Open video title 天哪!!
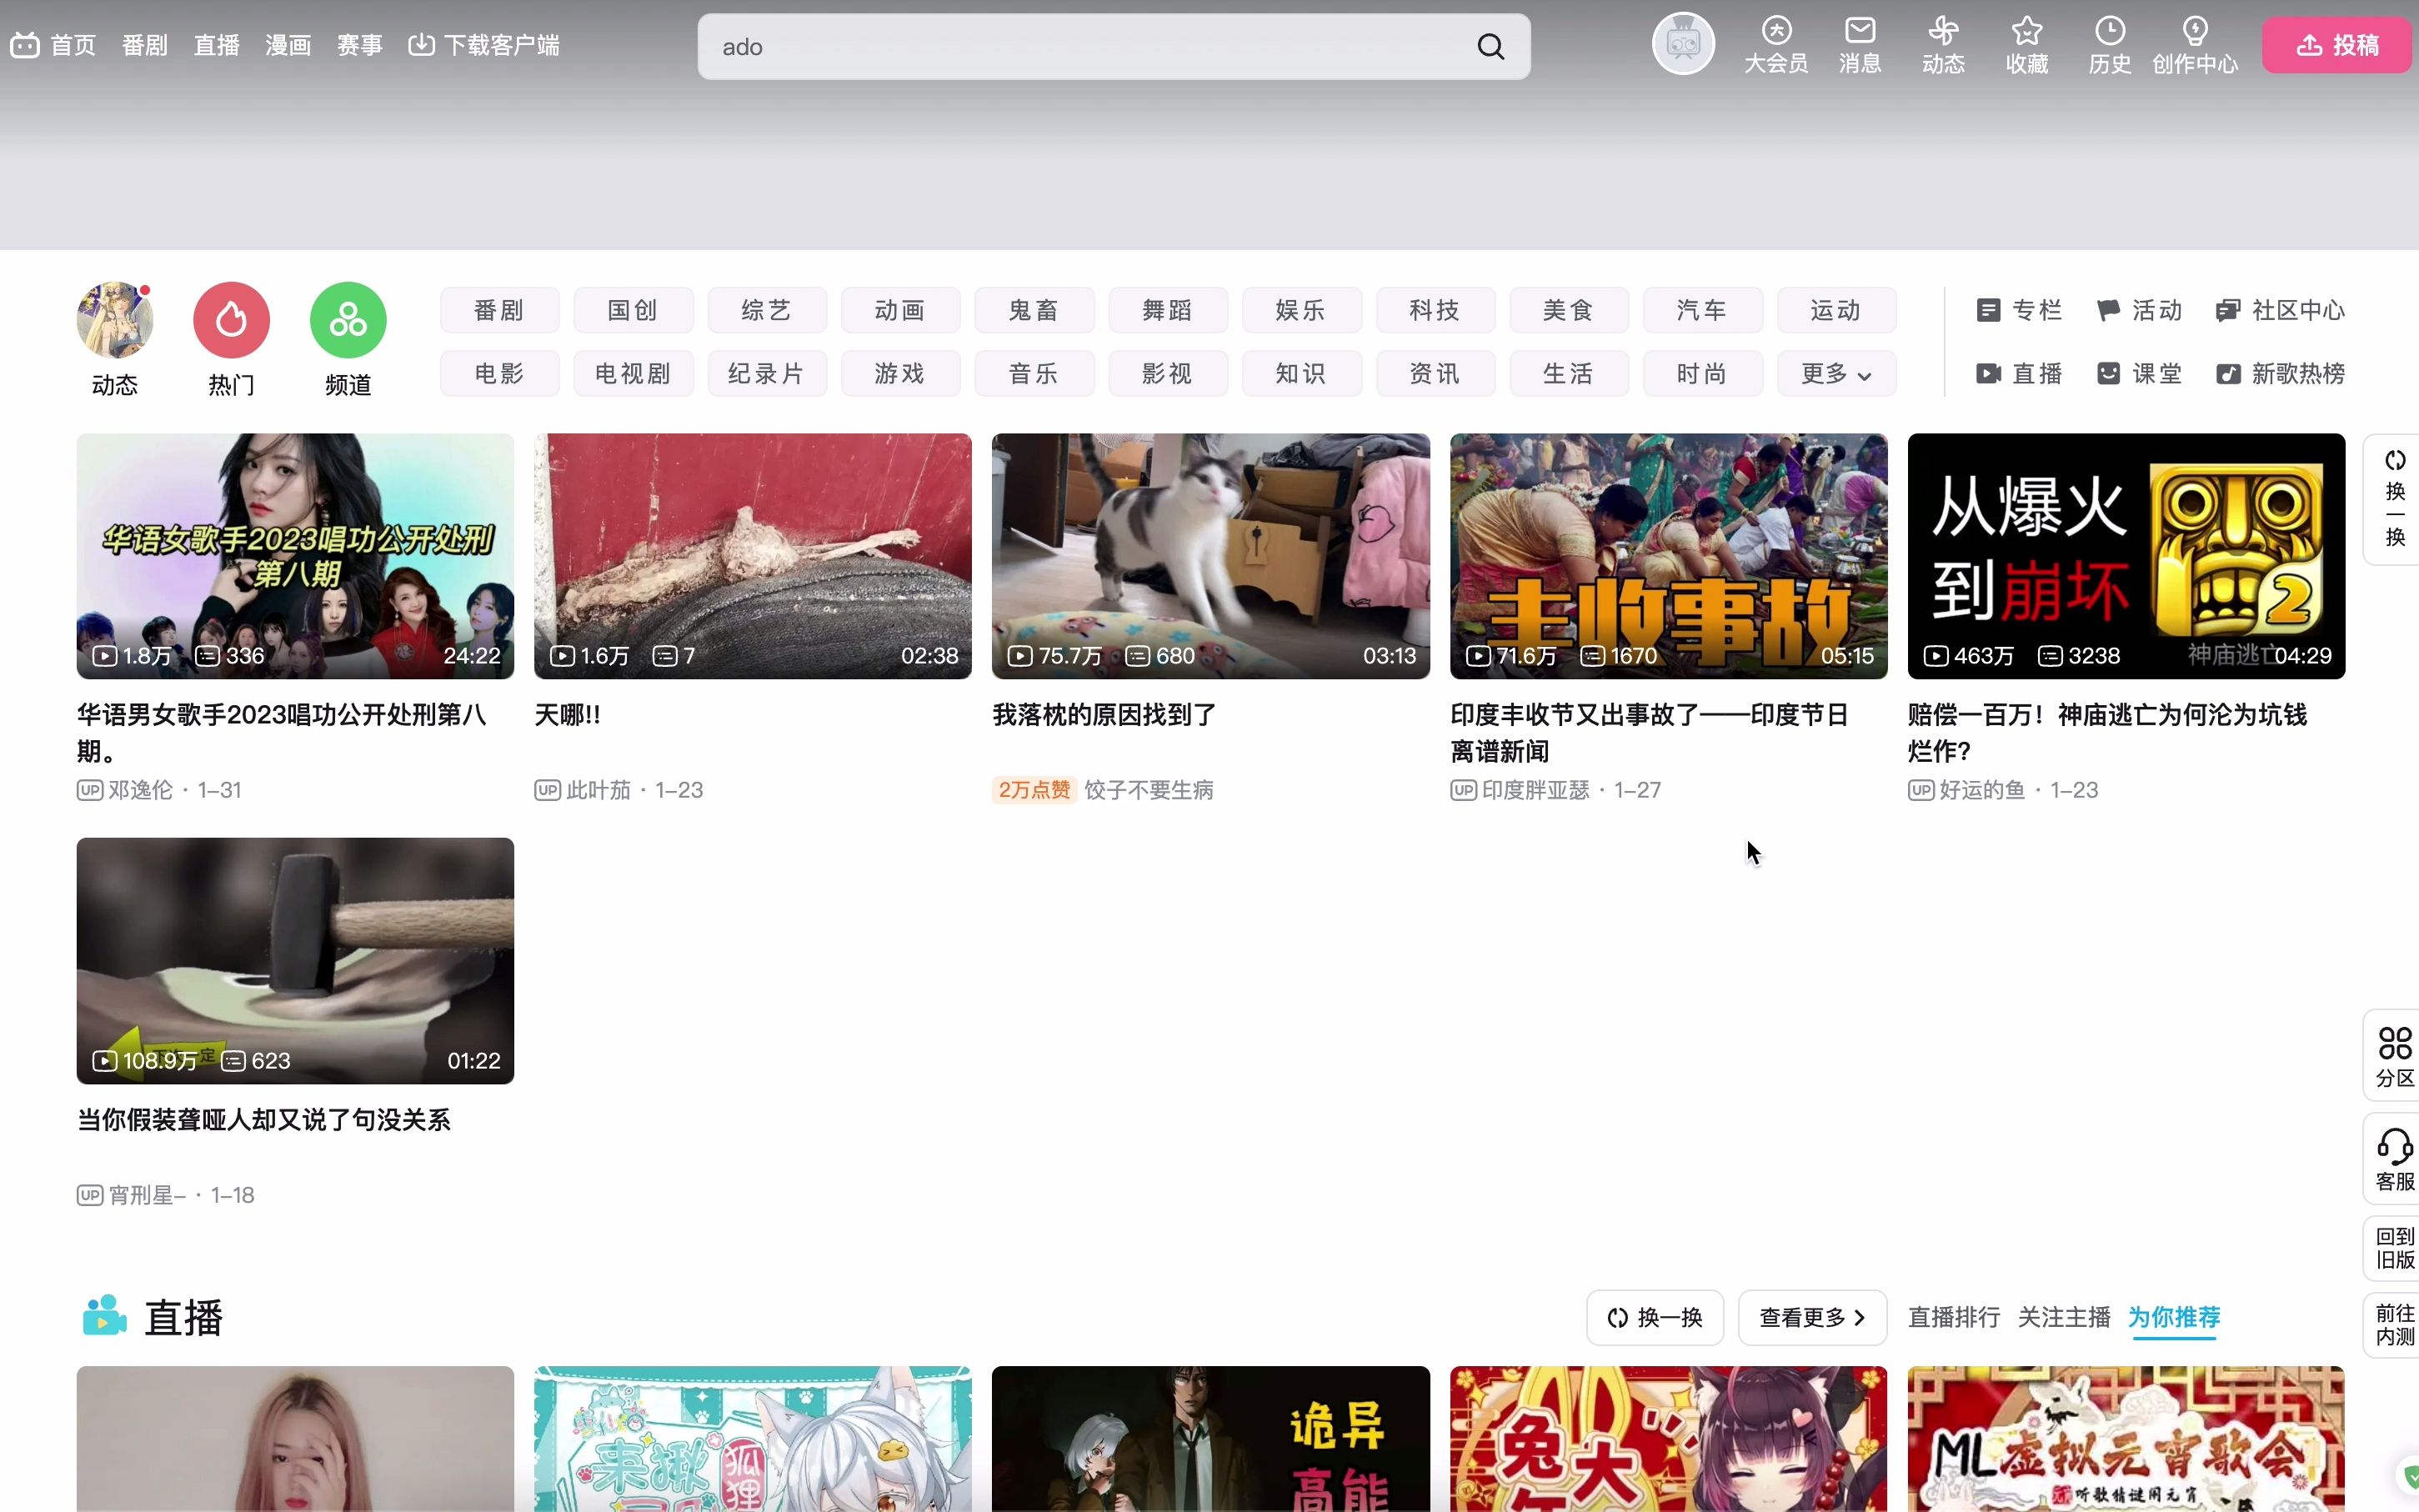Viewport: 2419px width, 1512px height. click(567, 715)
